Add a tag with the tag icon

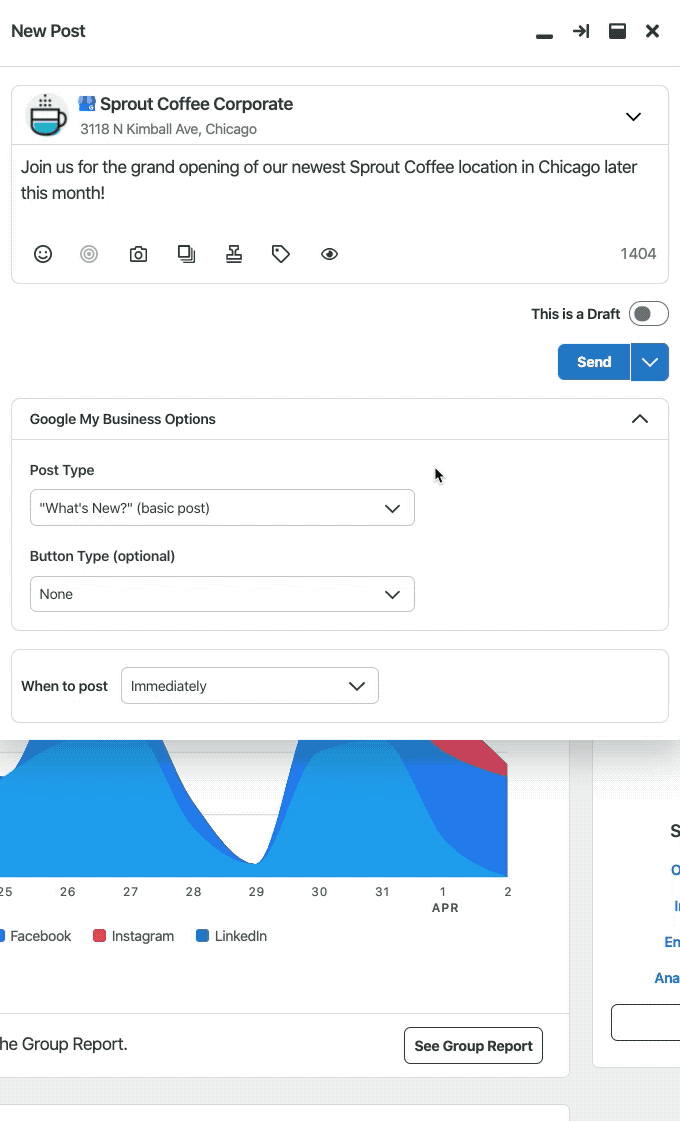pyautogui.click(x=280, y=254)
